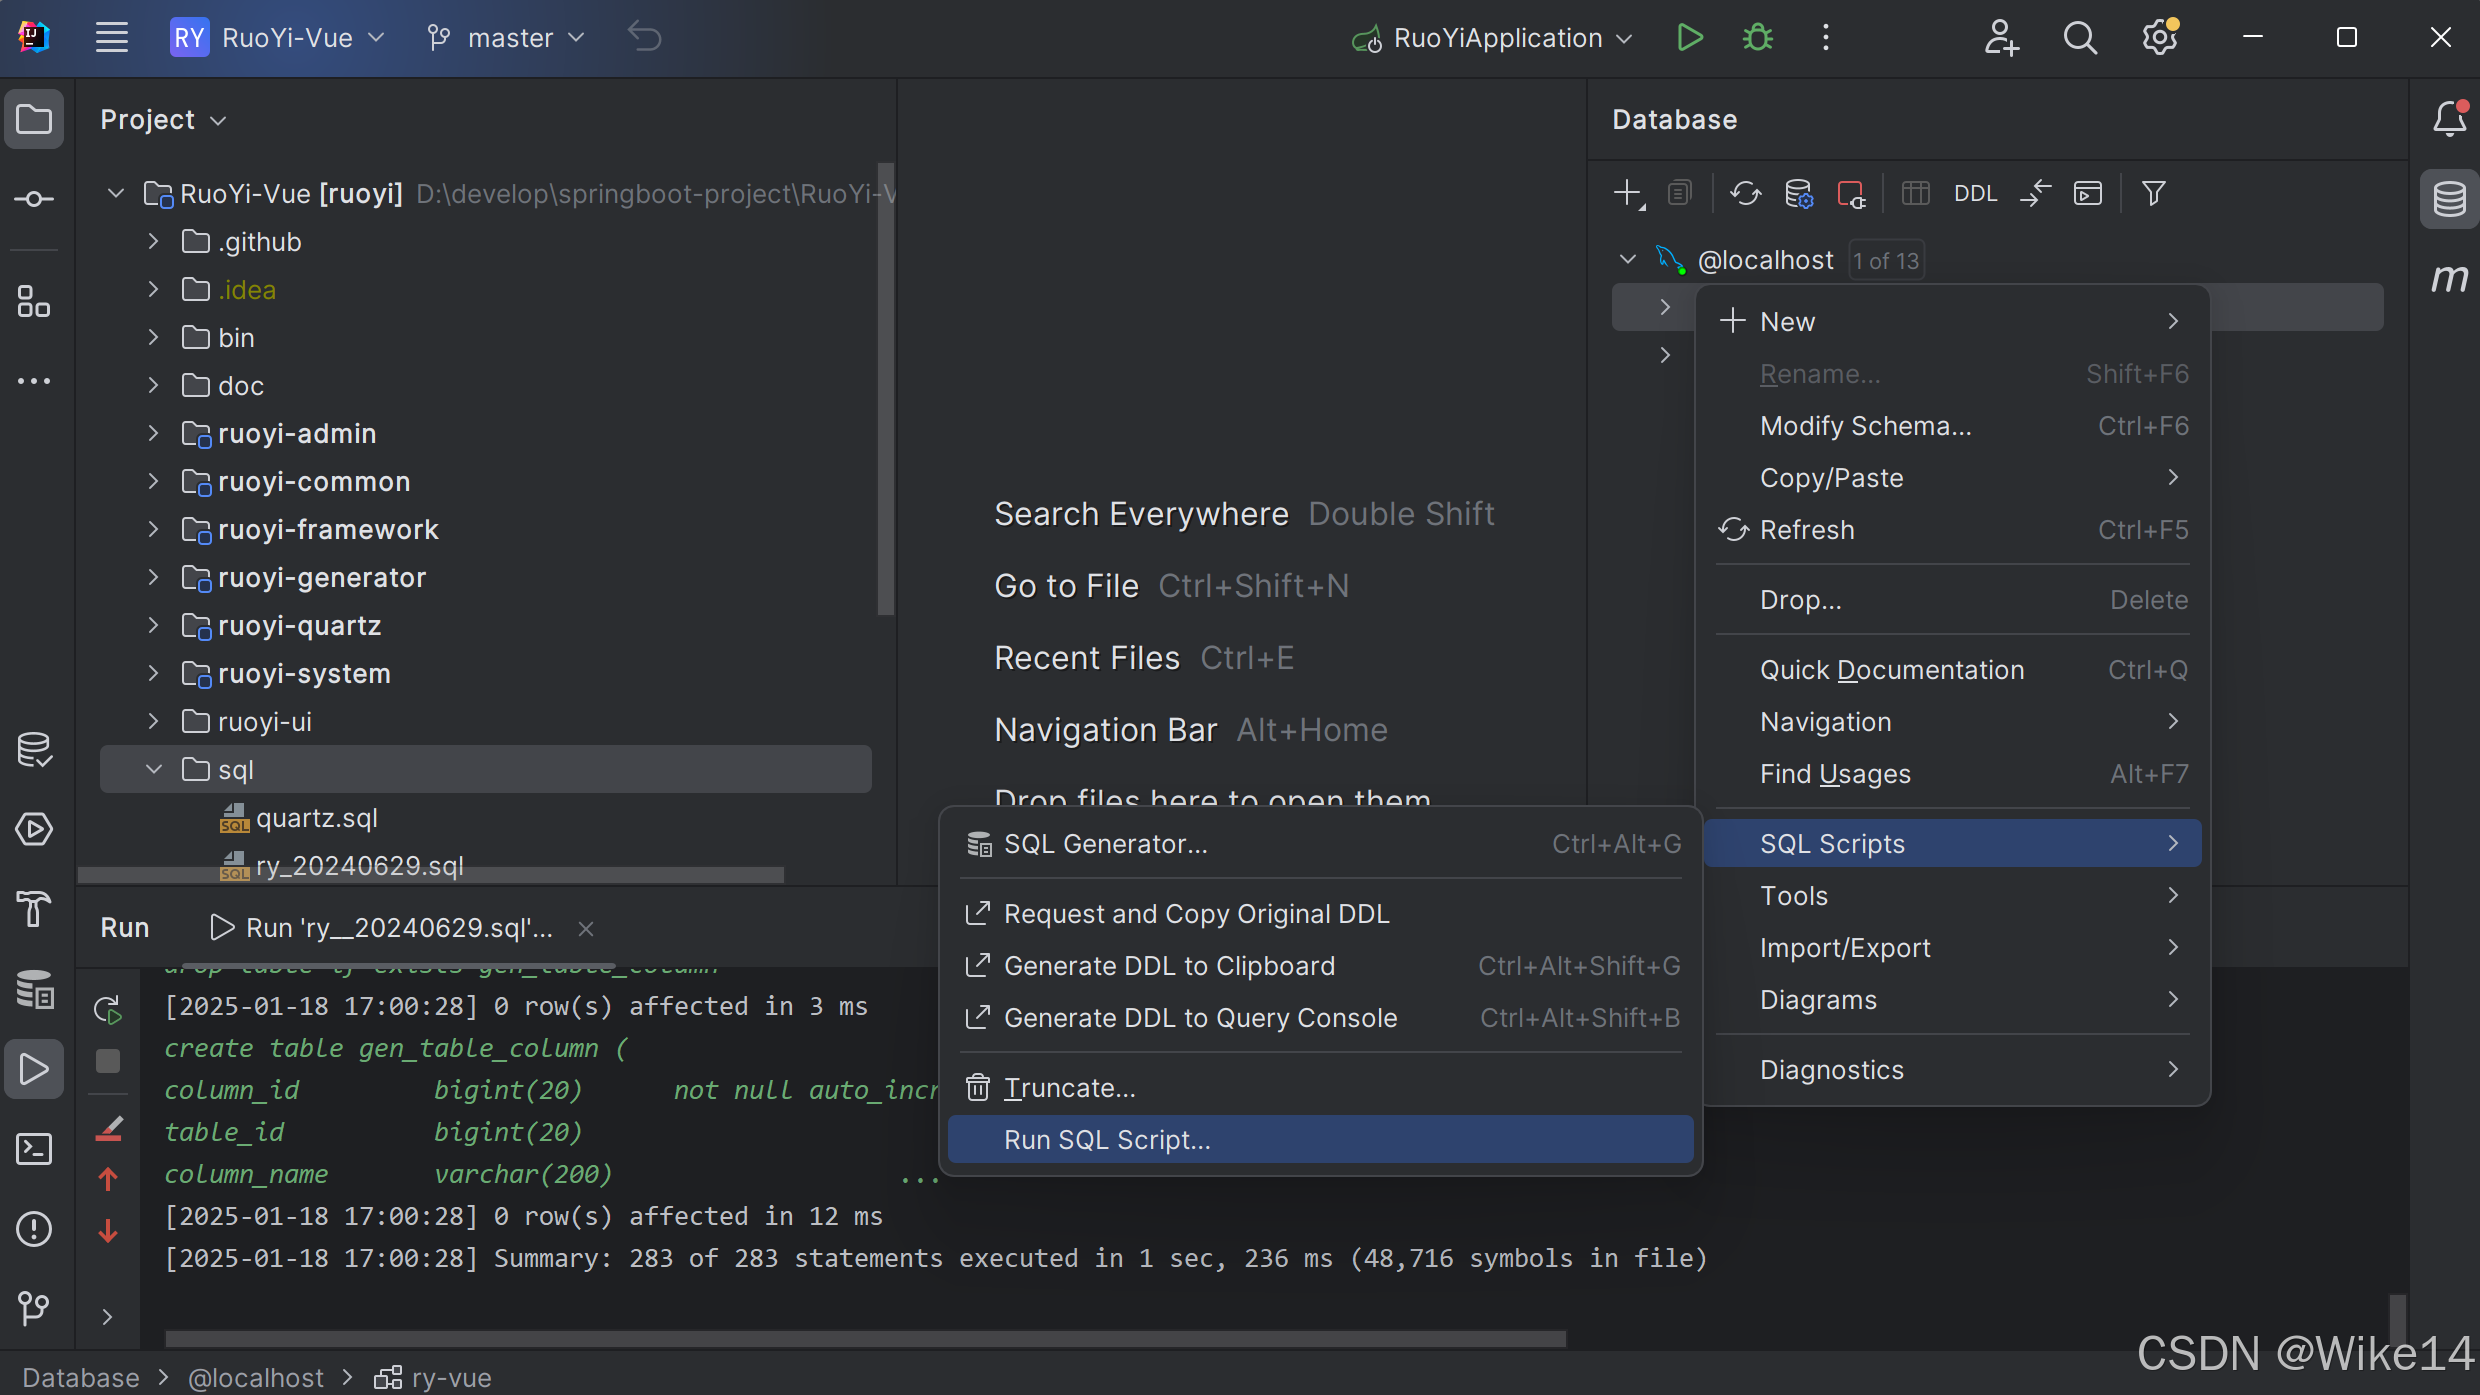The image size is (2480, 1395).
Task: Click the ry-vue breadcrumb in status bar
Action: click(433, 1377)
